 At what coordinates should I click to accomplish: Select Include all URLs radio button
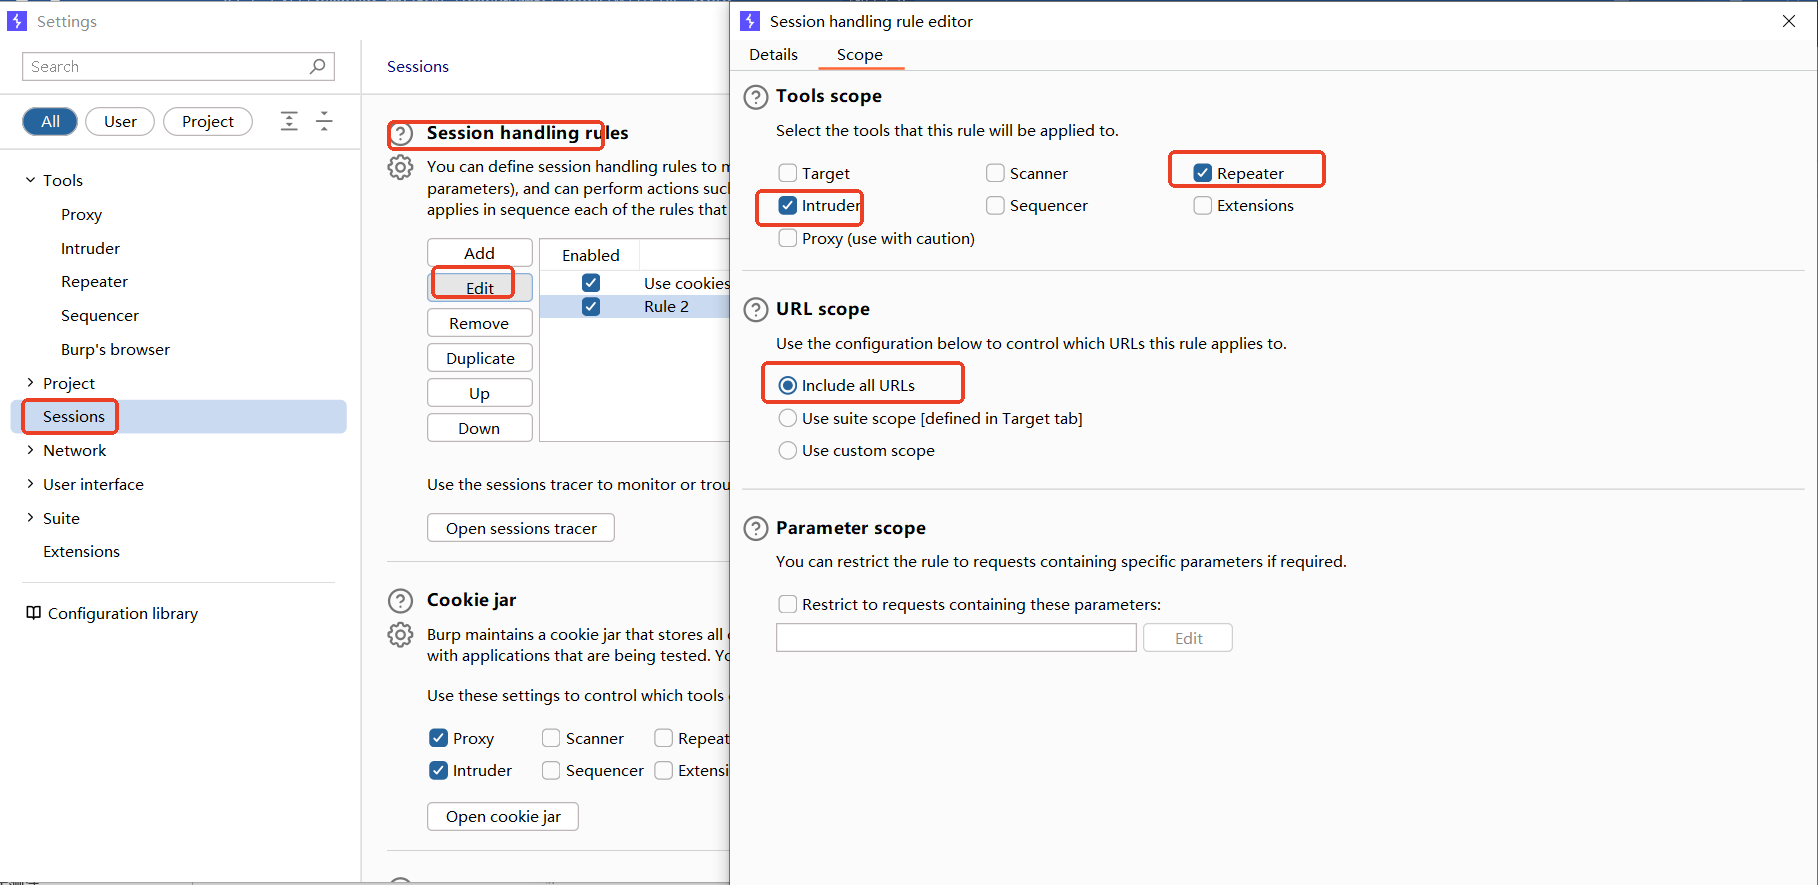[788, 385]
